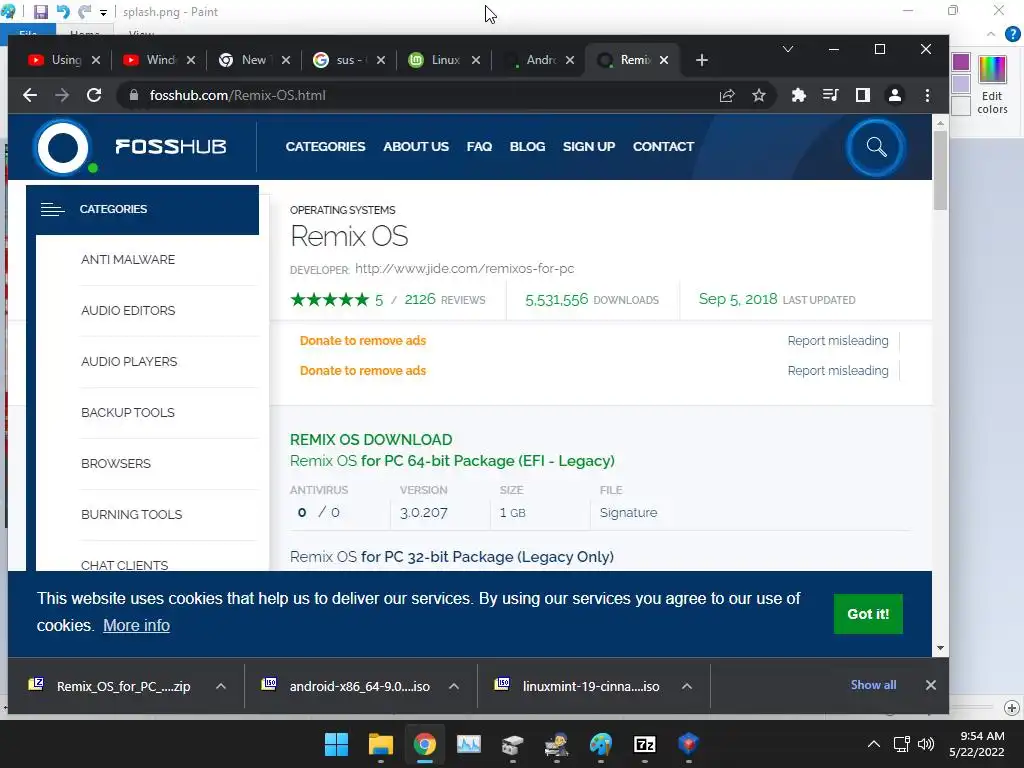Viewport: 1024px width, 768px height.
Task: Open the More info cookie link
Action: tap(136, 626)
